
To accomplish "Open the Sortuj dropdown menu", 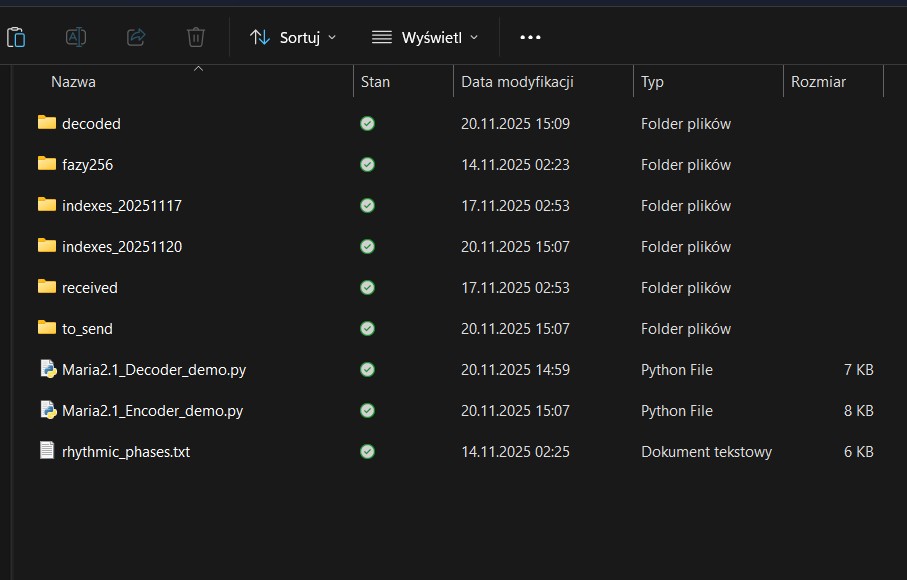I will click(x=293, y=37).
